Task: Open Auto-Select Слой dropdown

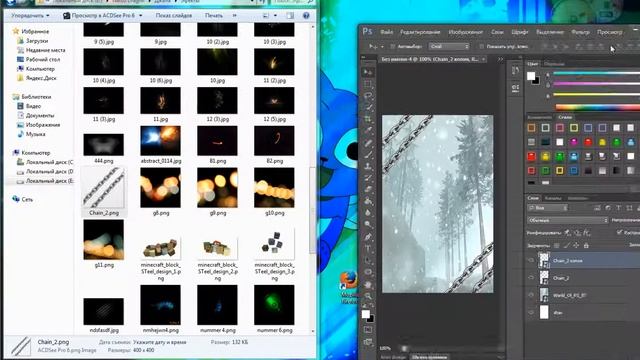Action: point(449,47)
